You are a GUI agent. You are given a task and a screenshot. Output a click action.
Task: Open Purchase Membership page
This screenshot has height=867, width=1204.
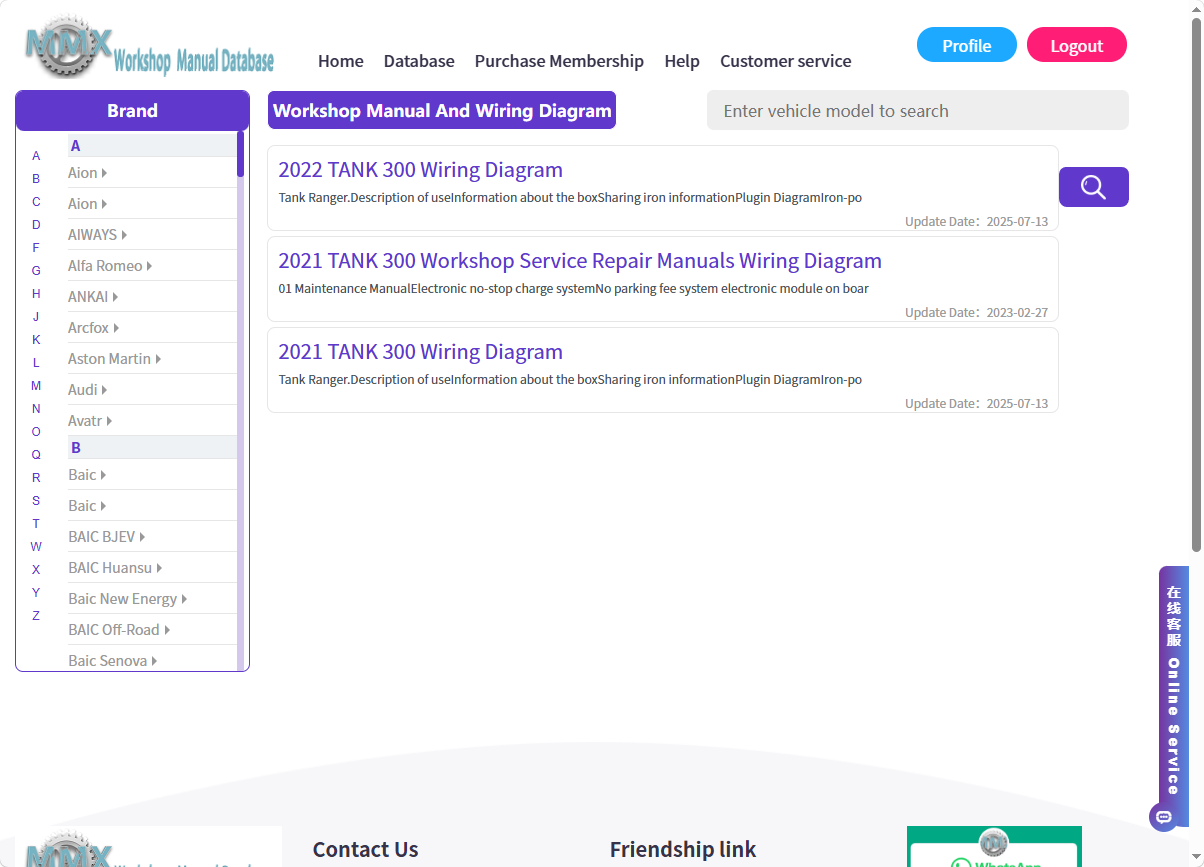point(559,61)
